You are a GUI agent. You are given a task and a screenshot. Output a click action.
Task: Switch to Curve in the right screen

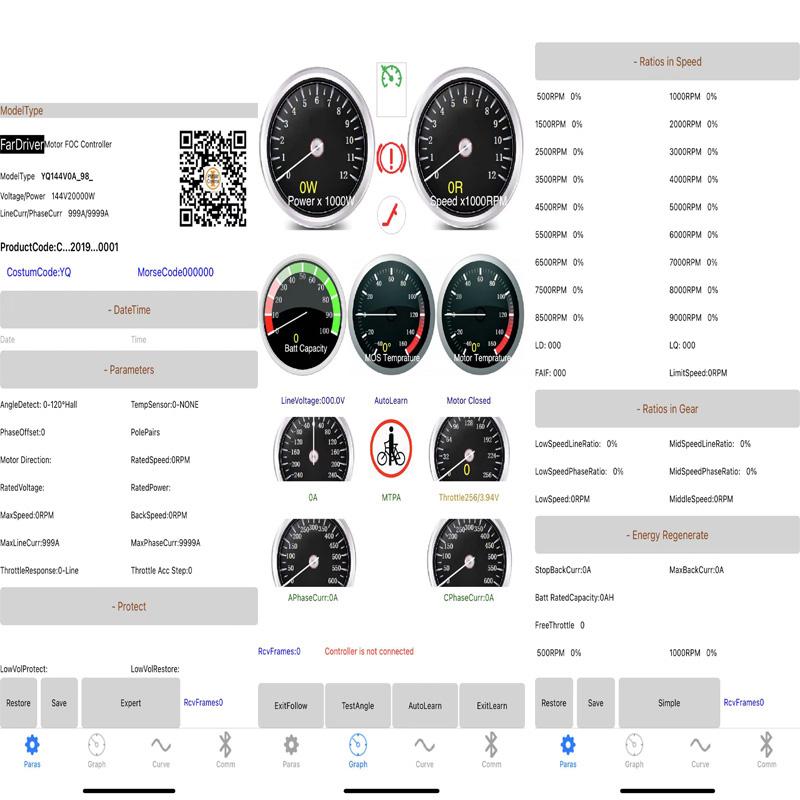point(701,751)
